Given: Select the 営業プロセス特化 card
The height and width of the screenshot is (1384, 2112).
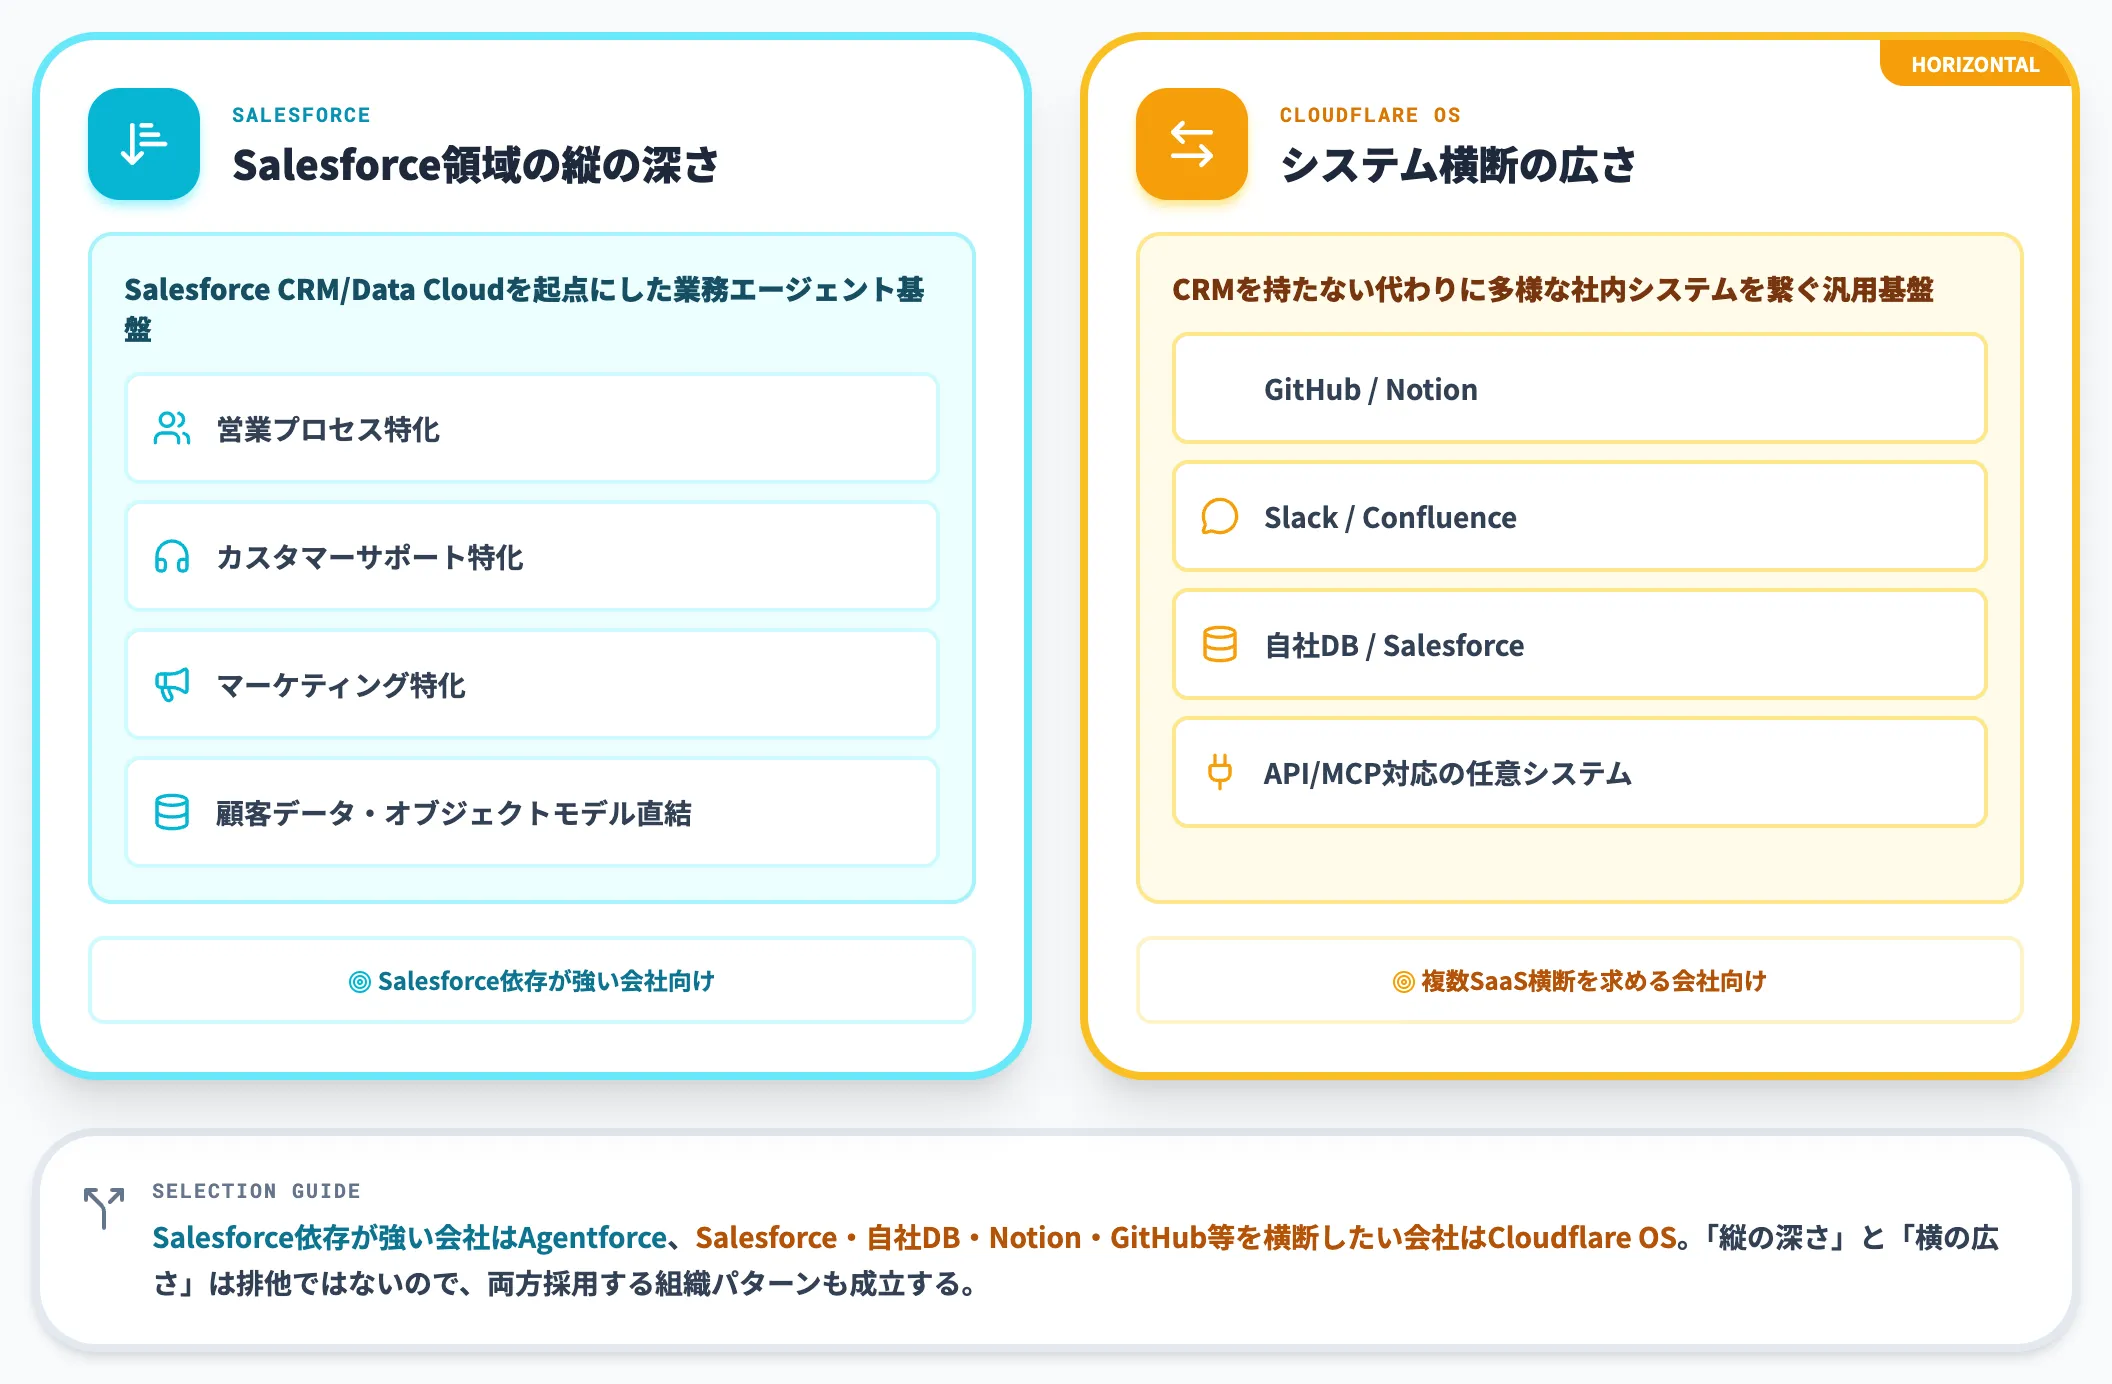Looking at the screenshot, I should pyautogui.click(x=532, y=429).
